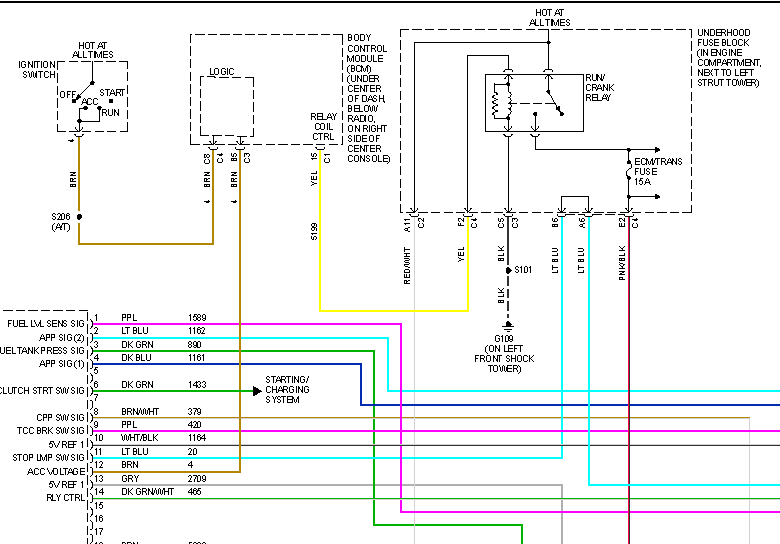This screenshot has height=544, width=780.
Task: Click the Starting/Charging System arrowhead
Action: [256, 390]
